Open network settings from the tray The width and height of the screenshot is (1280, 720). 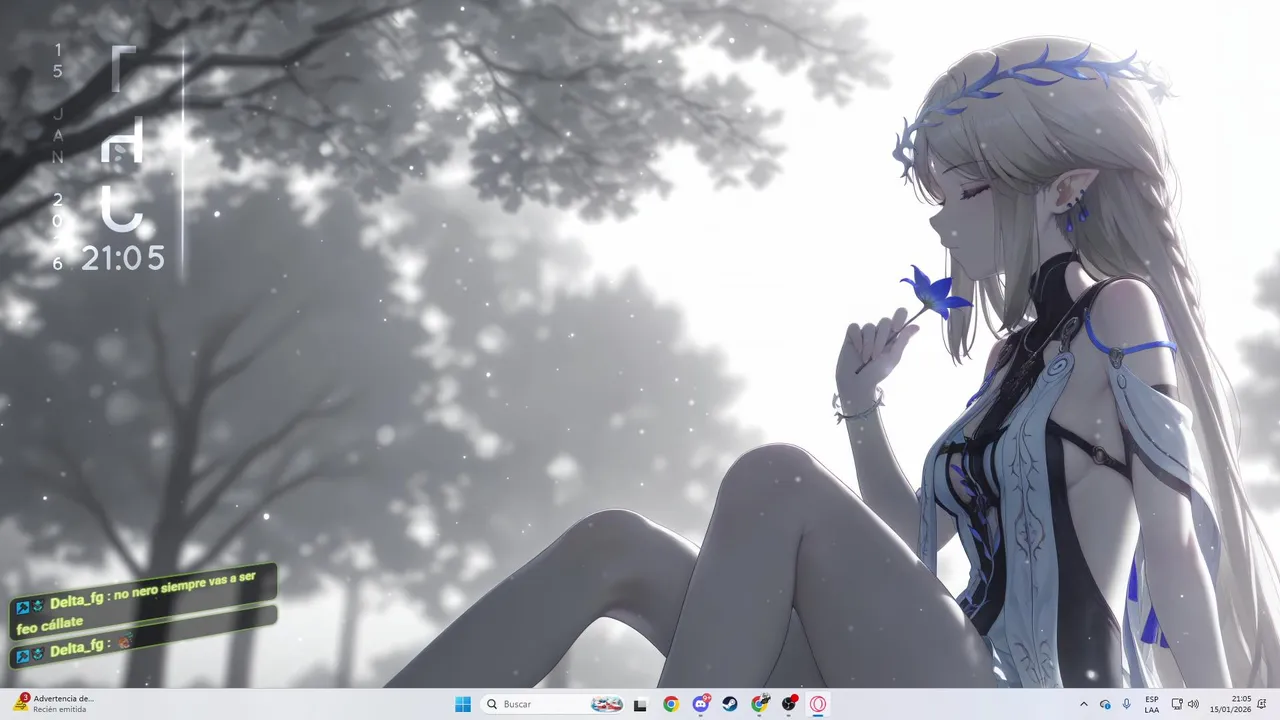(x=1177, y=704)
